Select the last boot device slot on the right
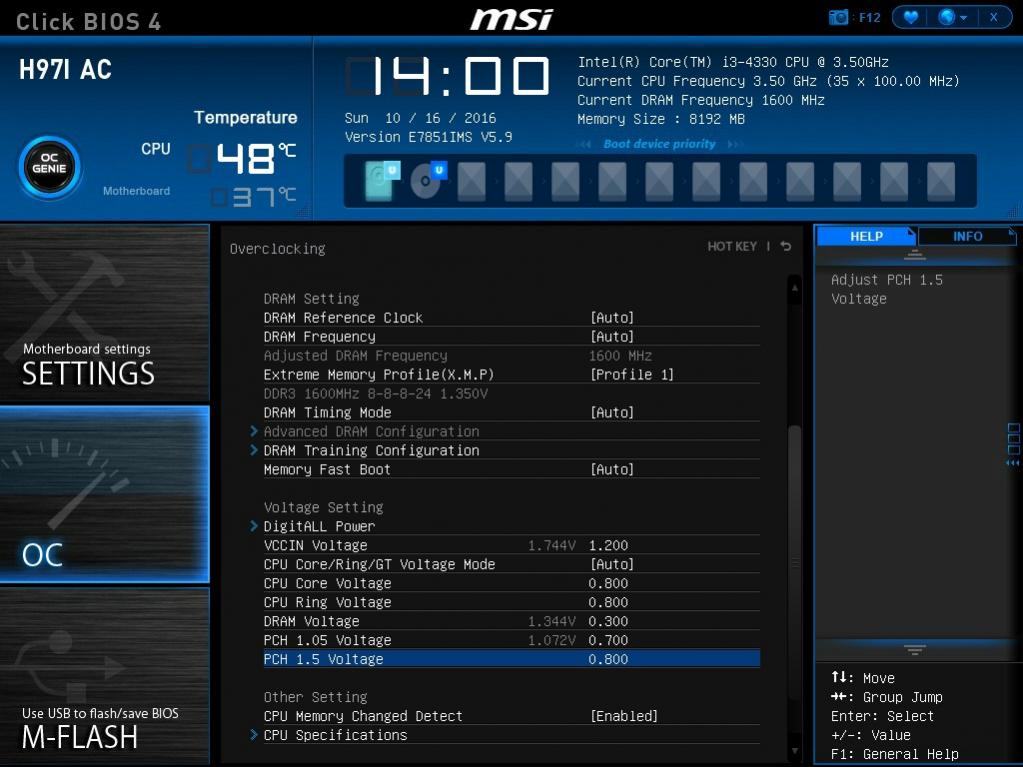 pos(941,181)
